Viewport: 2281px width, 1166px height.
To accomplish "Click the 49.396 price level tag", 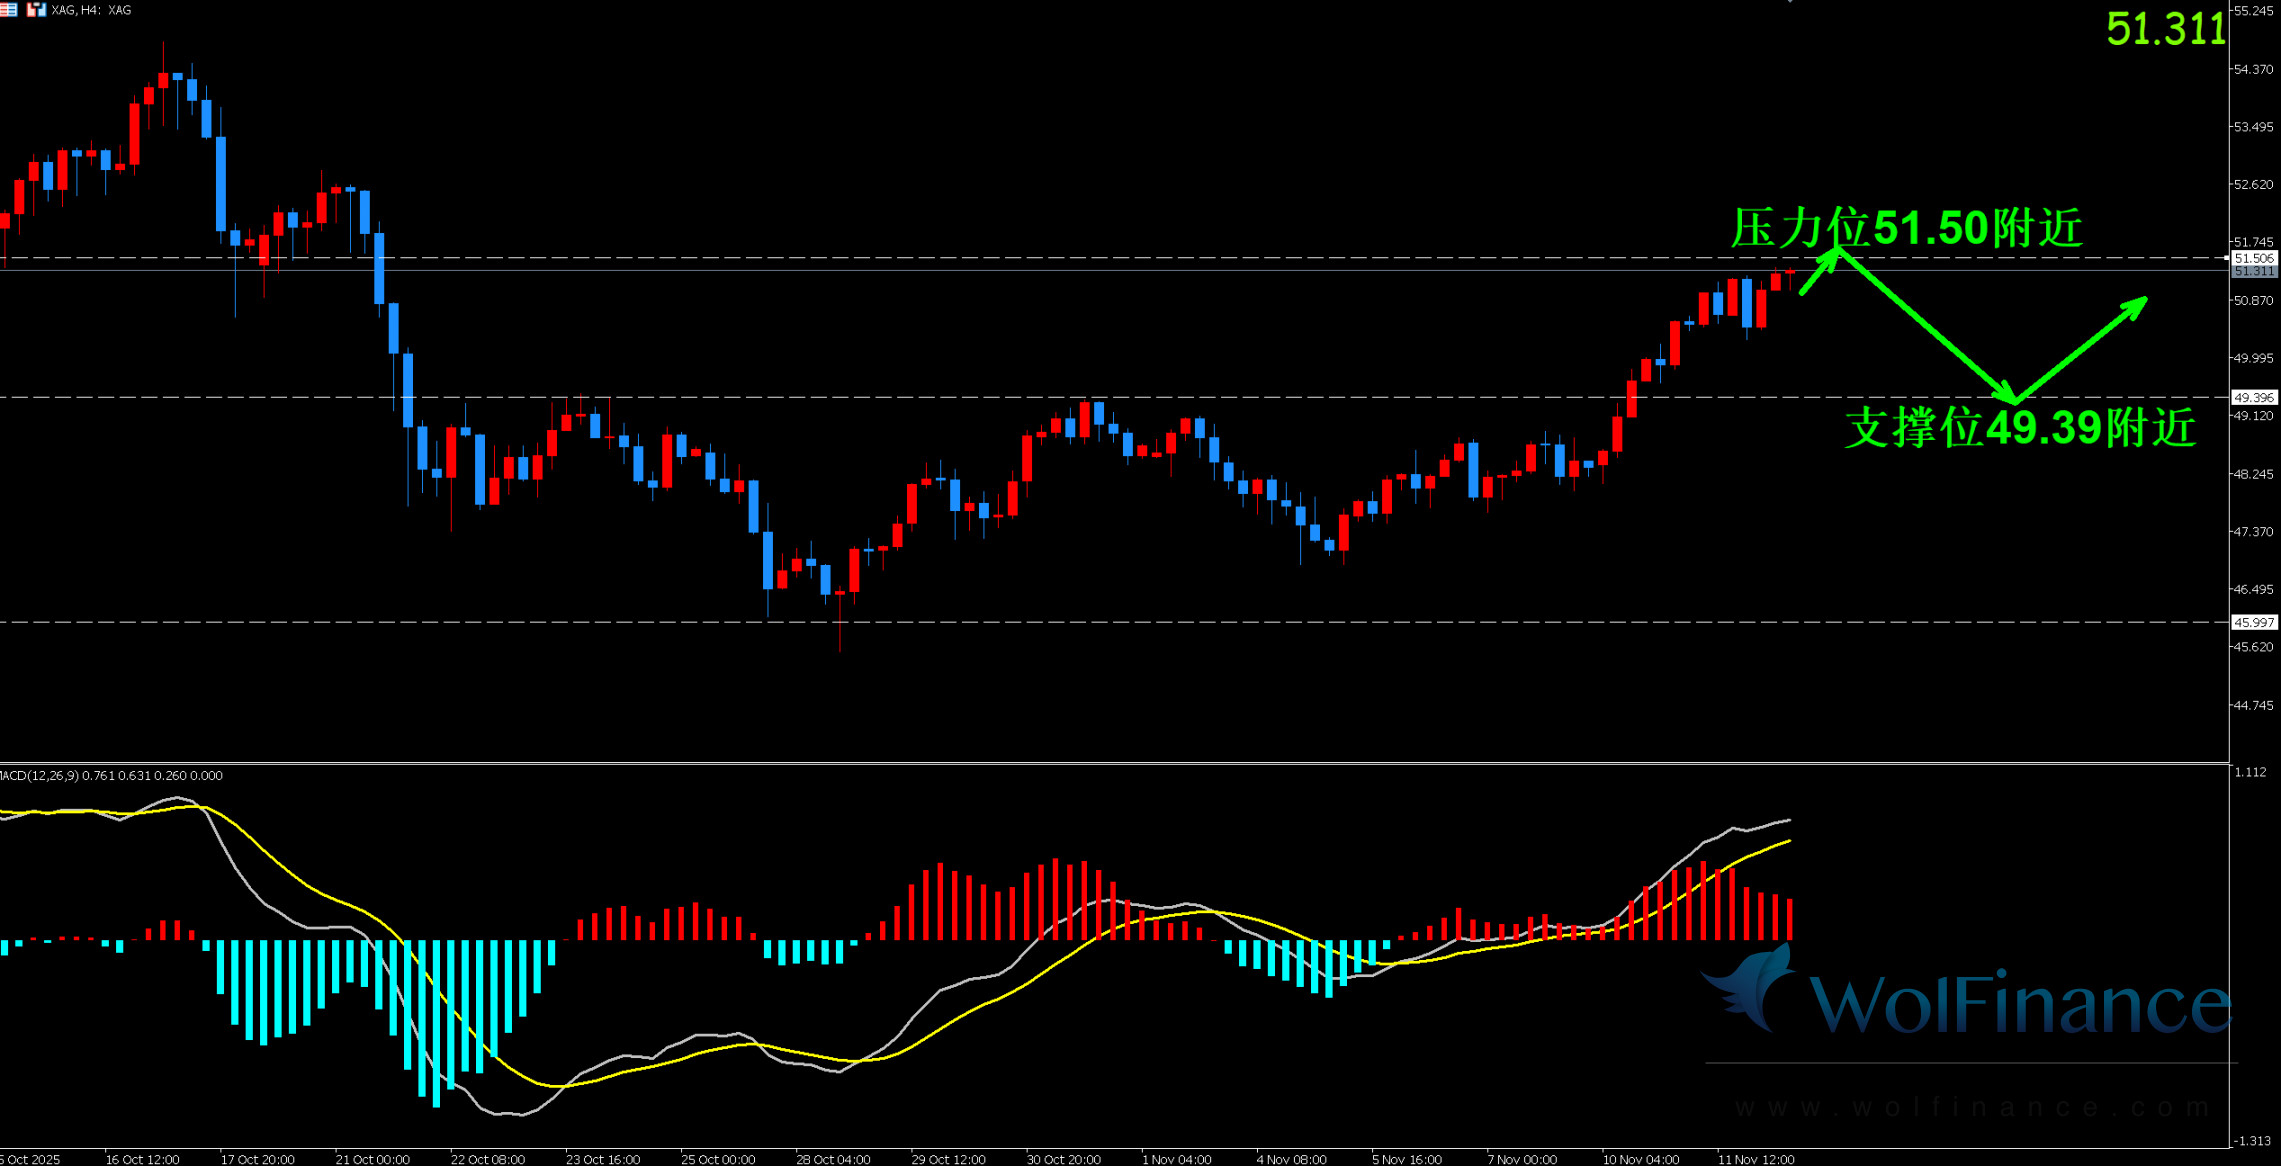I will pos(2254,397).
